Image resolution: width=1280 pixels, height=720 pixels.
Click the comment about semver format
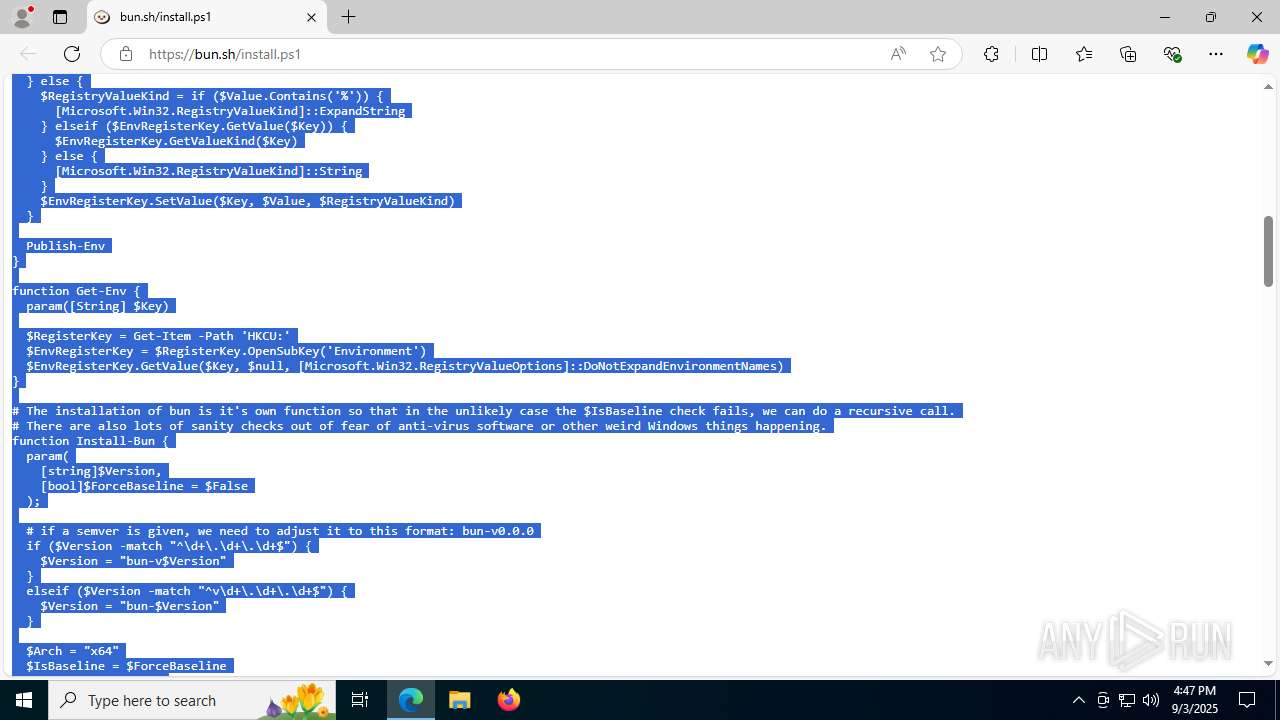(x=281, y=531)
